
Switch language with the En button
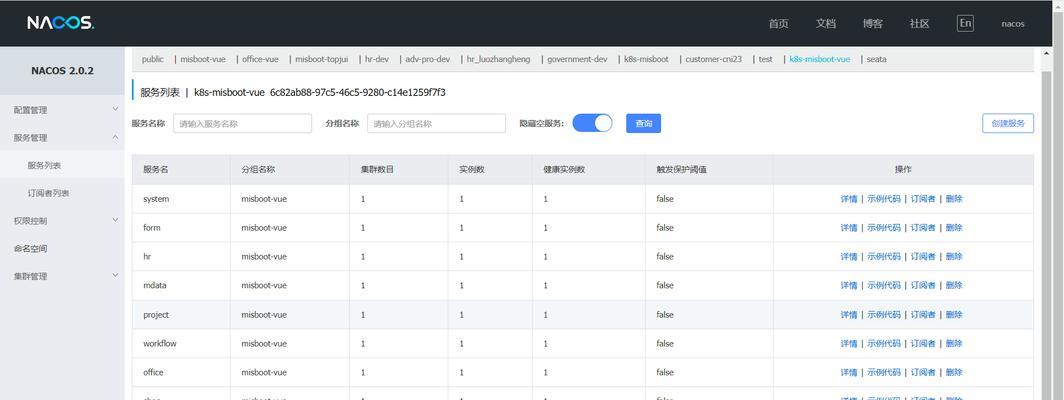965,23
